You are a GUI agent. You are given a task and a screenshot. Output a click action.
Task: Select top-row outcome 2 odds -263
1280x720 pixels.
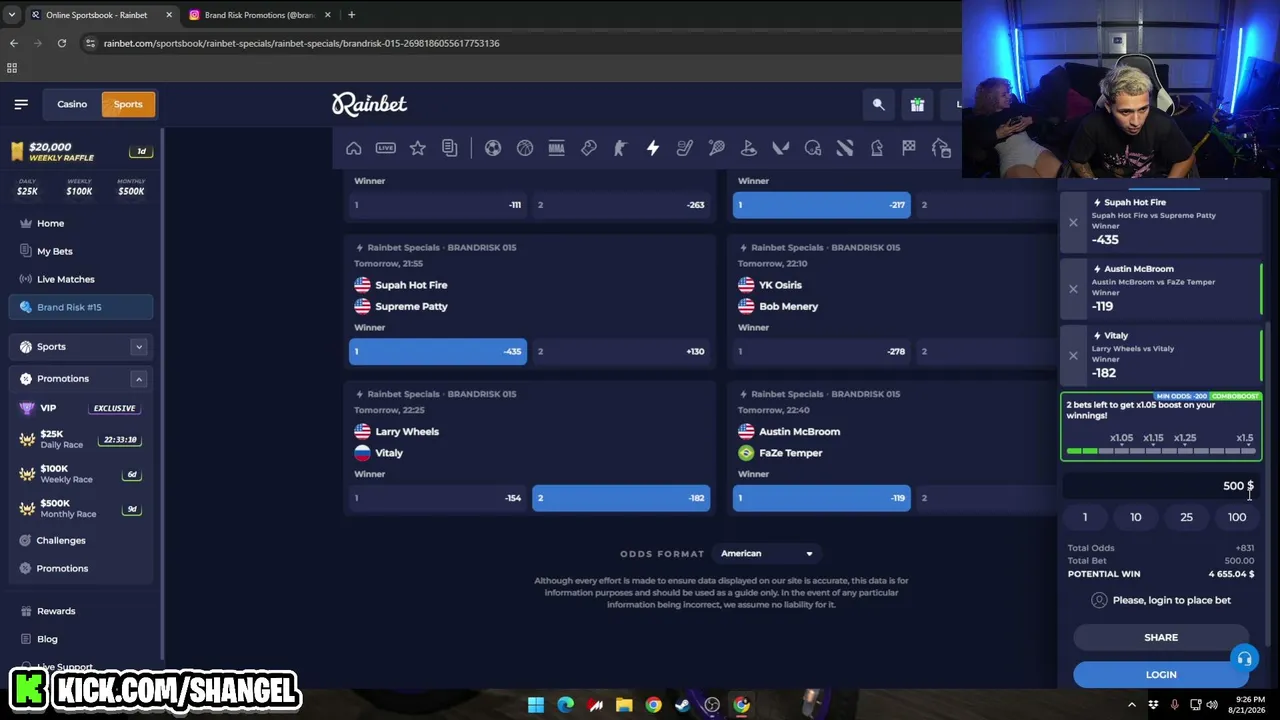pyautogui.click(x=621, y=205)
